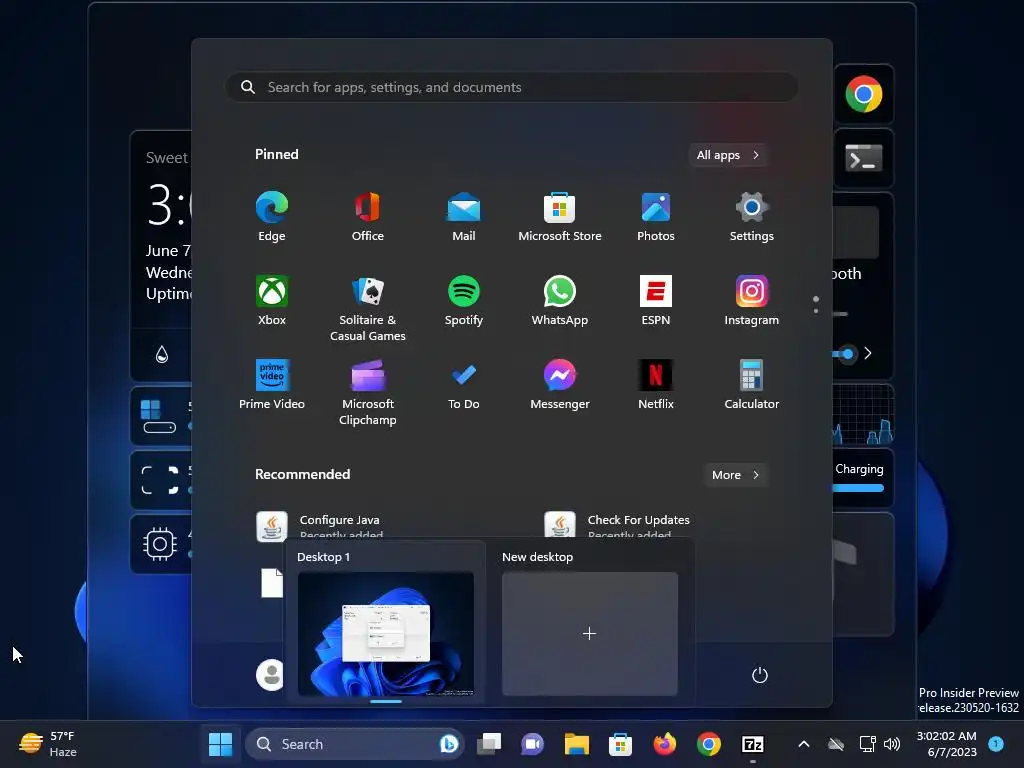Launch Office from pinned apps
1024x768 pixels.
[x=368, y=217]
